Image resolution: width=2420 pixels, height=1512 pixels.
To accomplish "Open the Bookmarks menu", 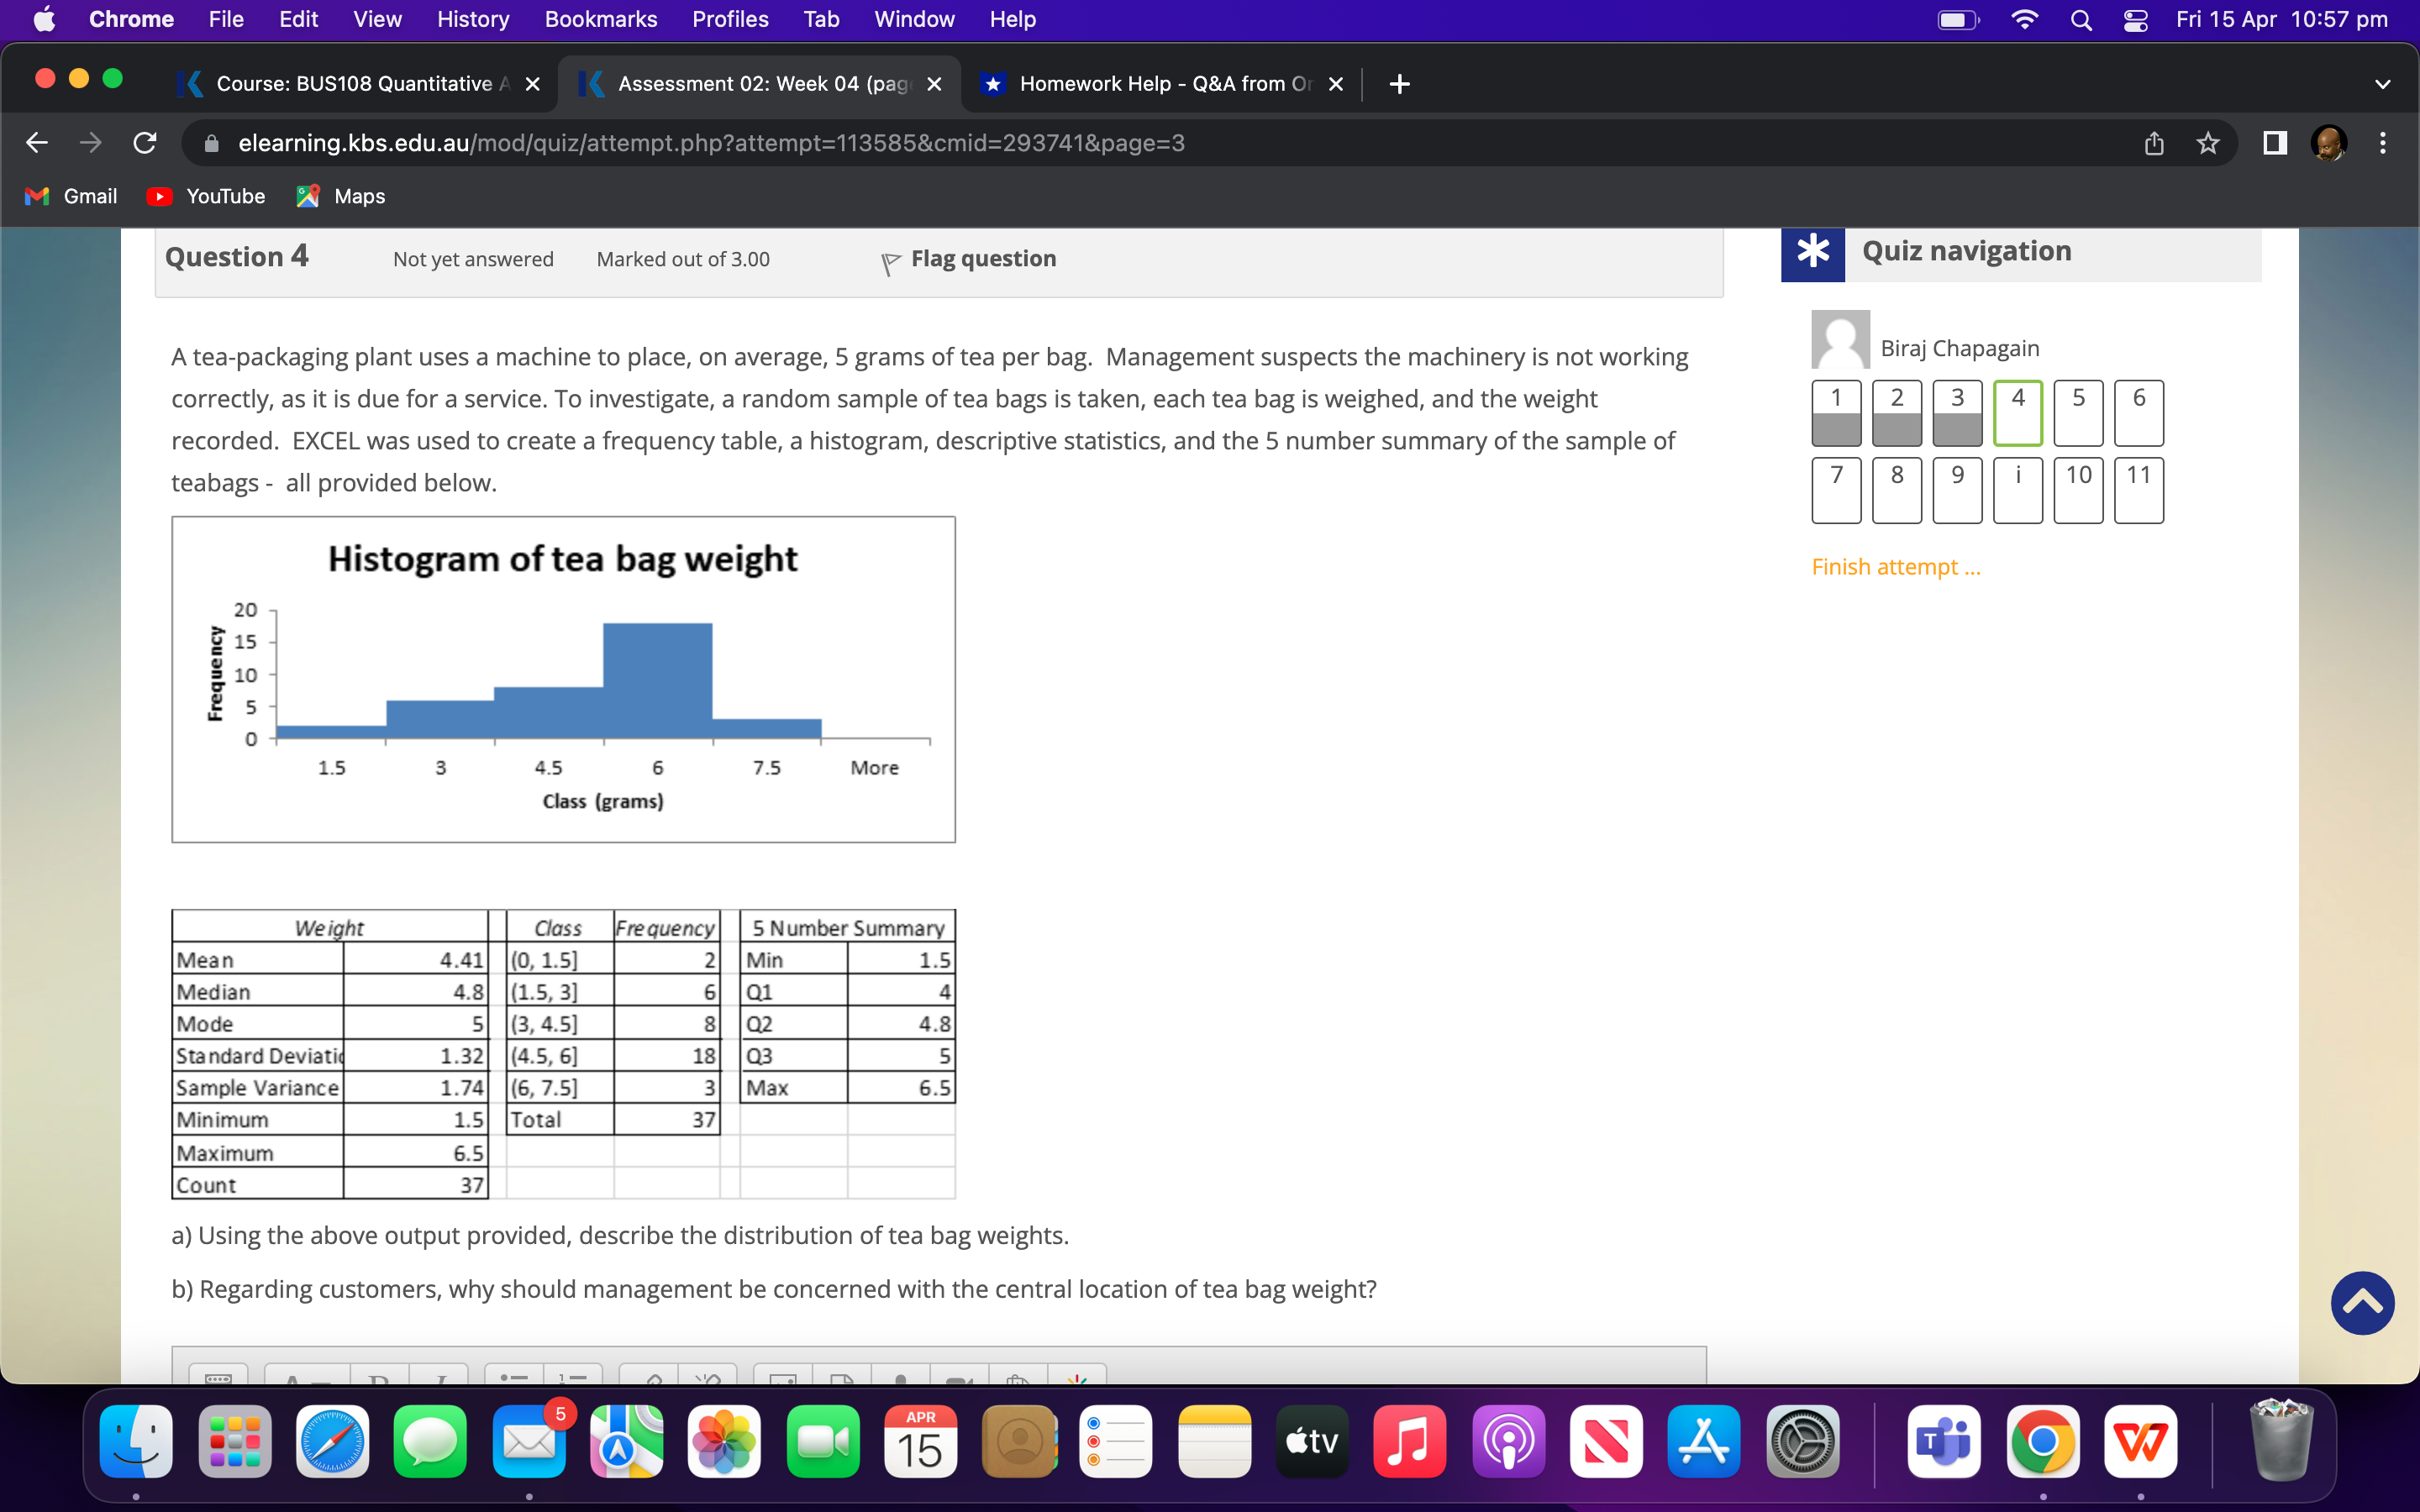I will click(601, 19).
